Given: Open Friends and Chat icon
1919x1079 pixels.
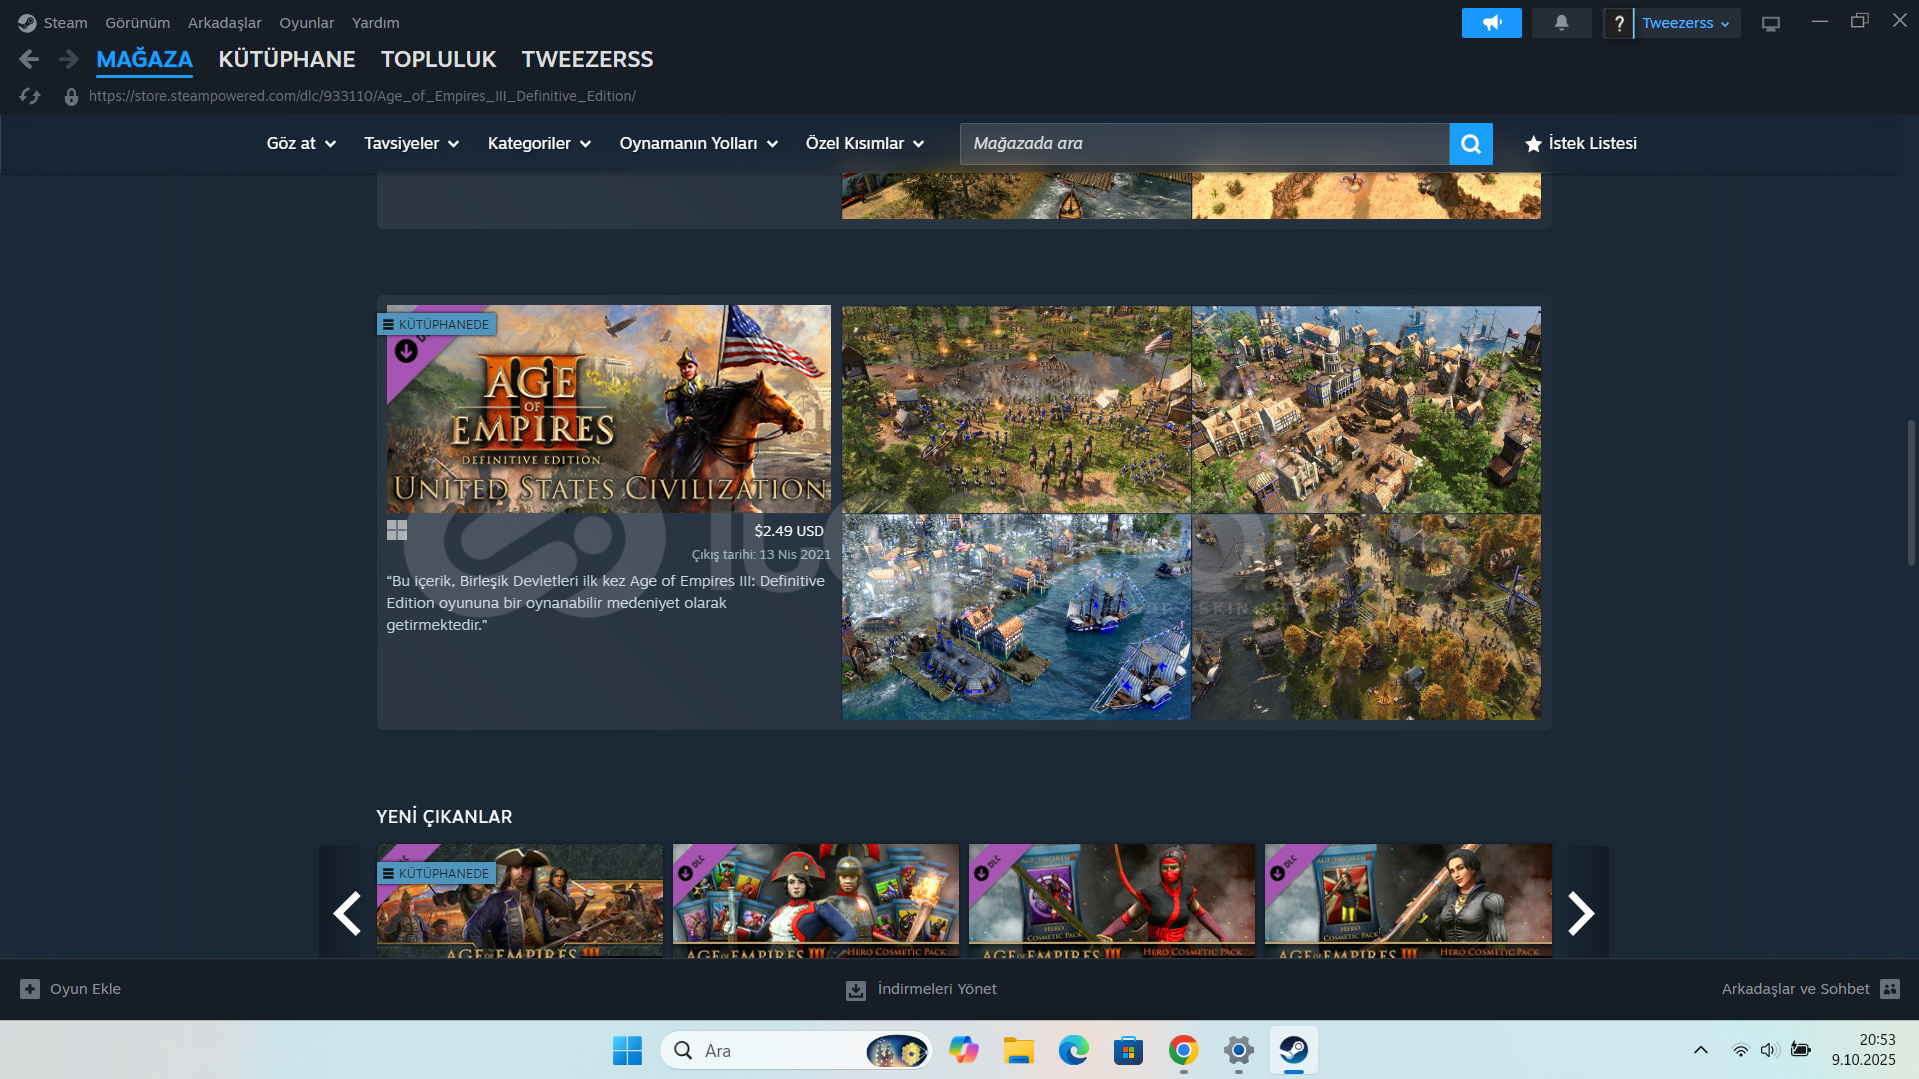Looking at the screenshot, I should point(1889,989).
